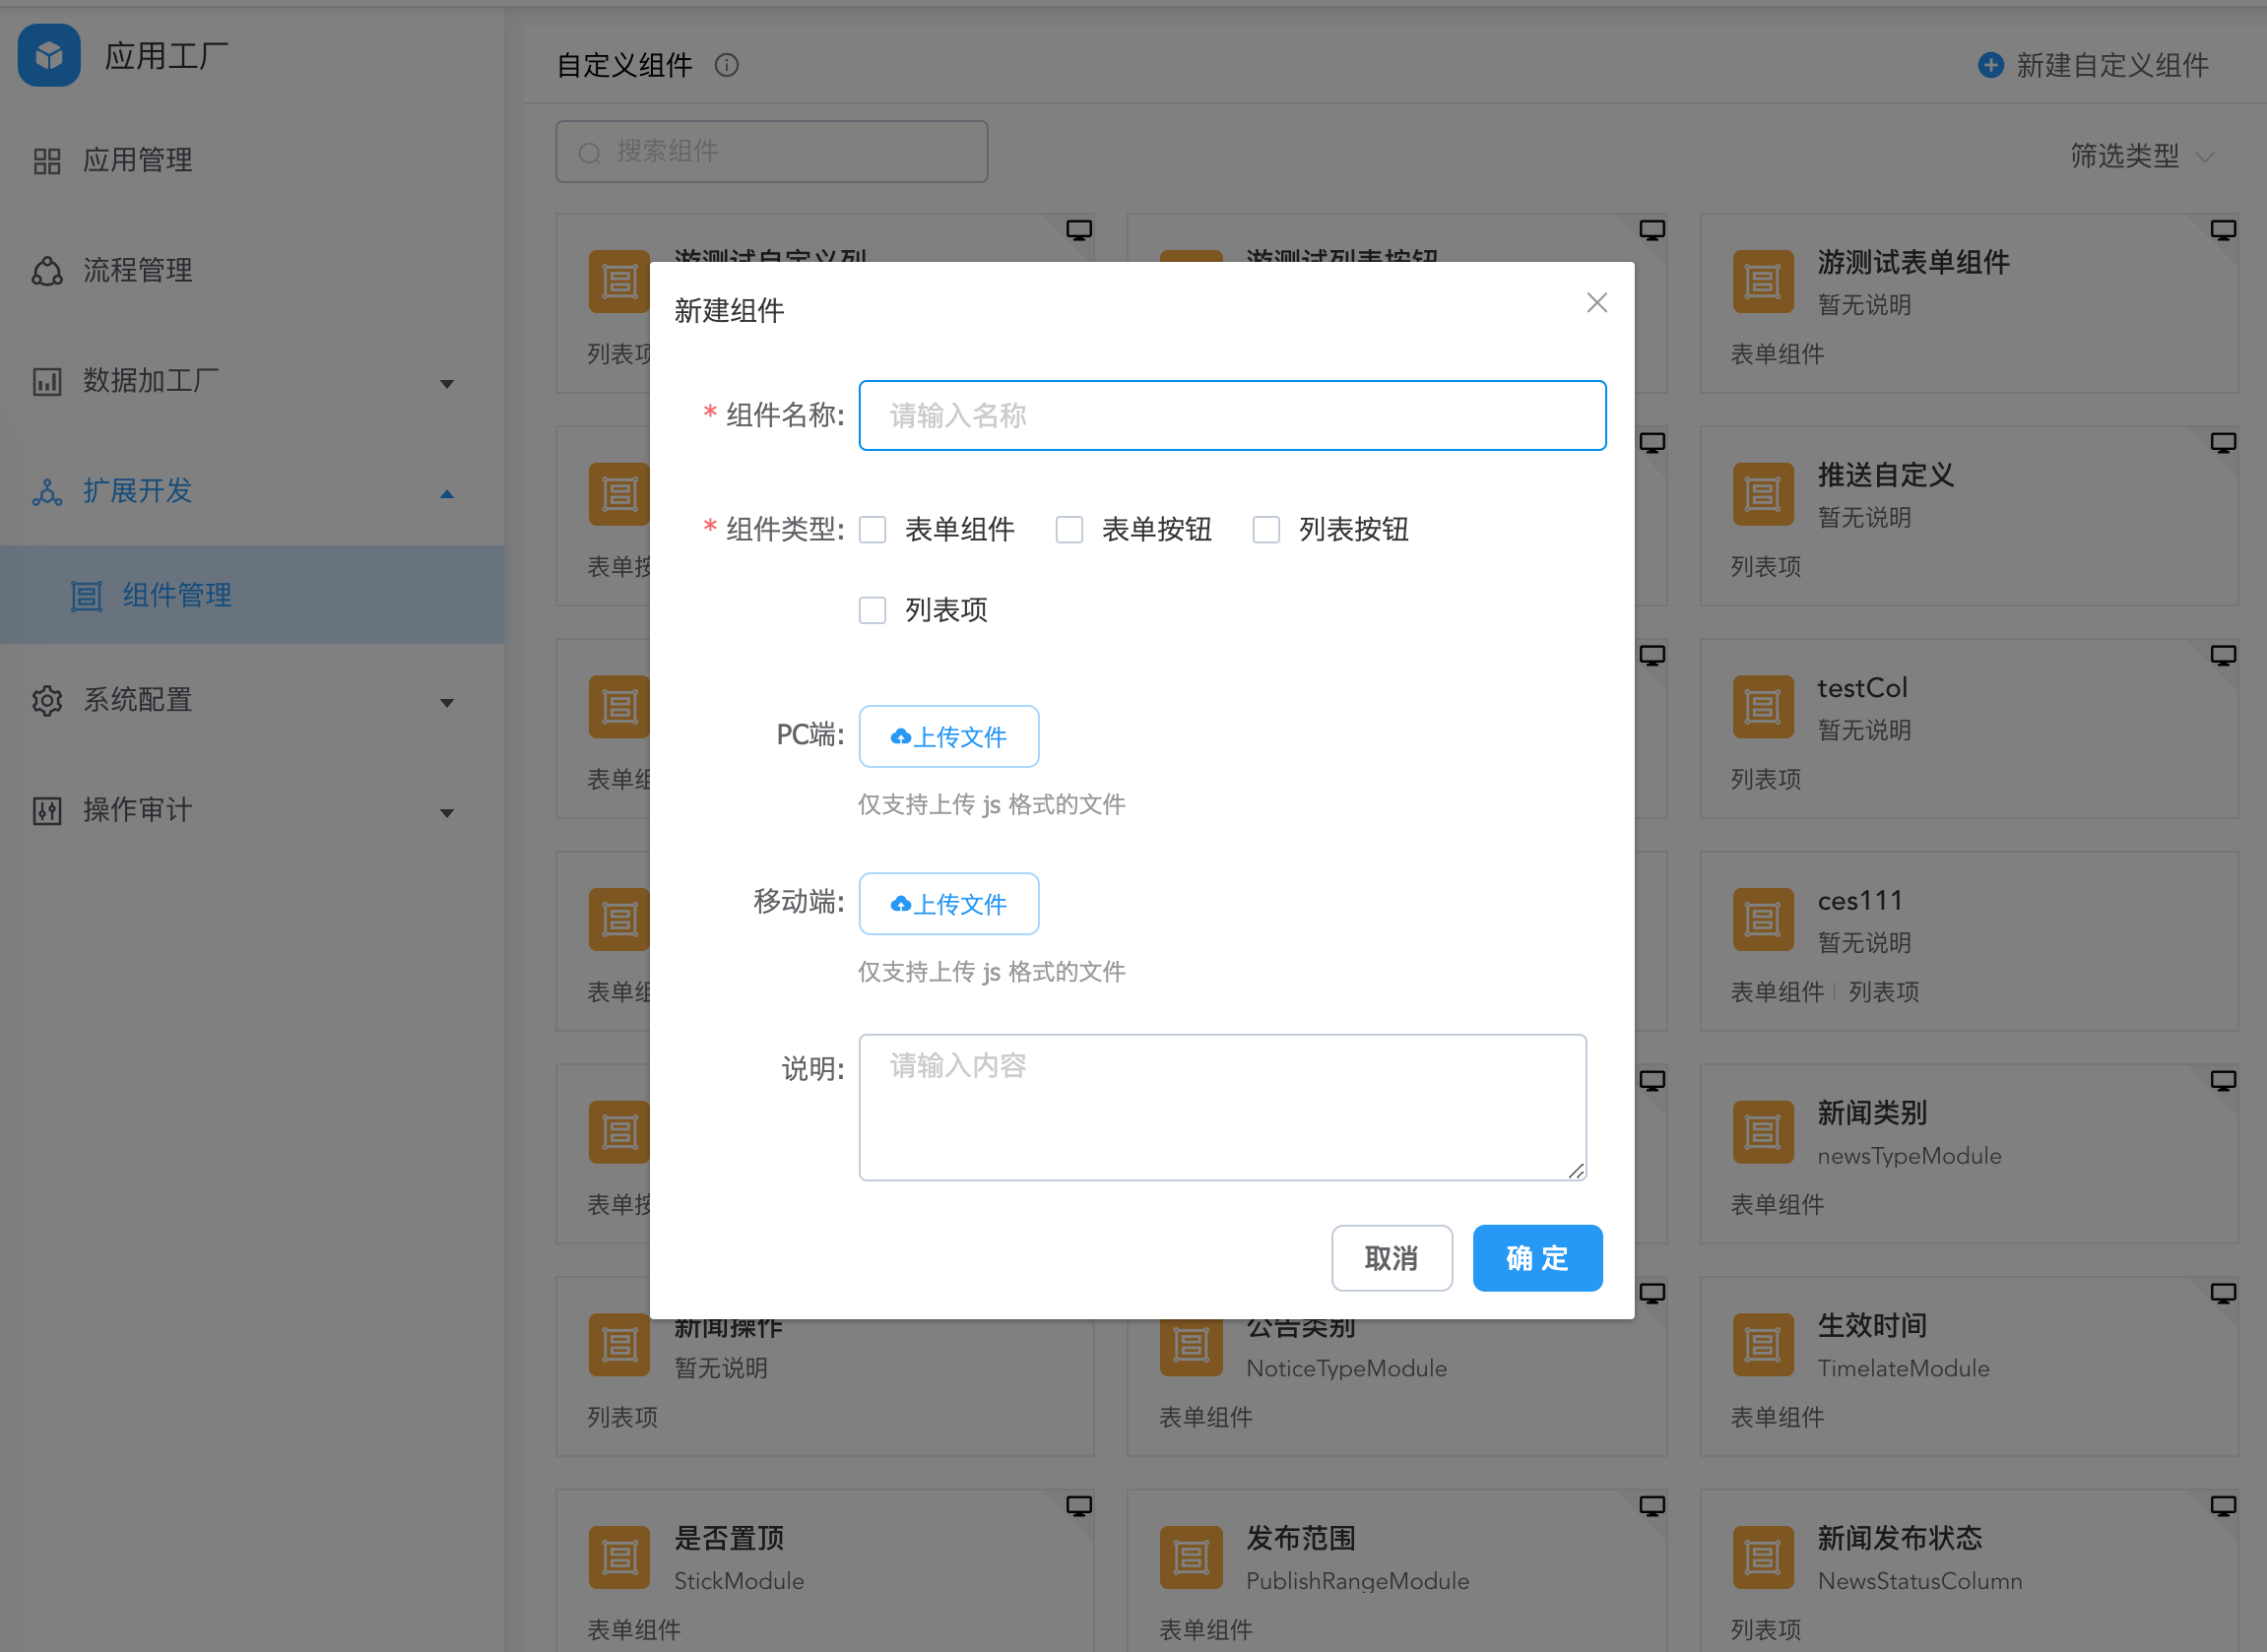Click the cloud upload icon for 移动端
2267x1652 pixels.
(x=900, y=904)
